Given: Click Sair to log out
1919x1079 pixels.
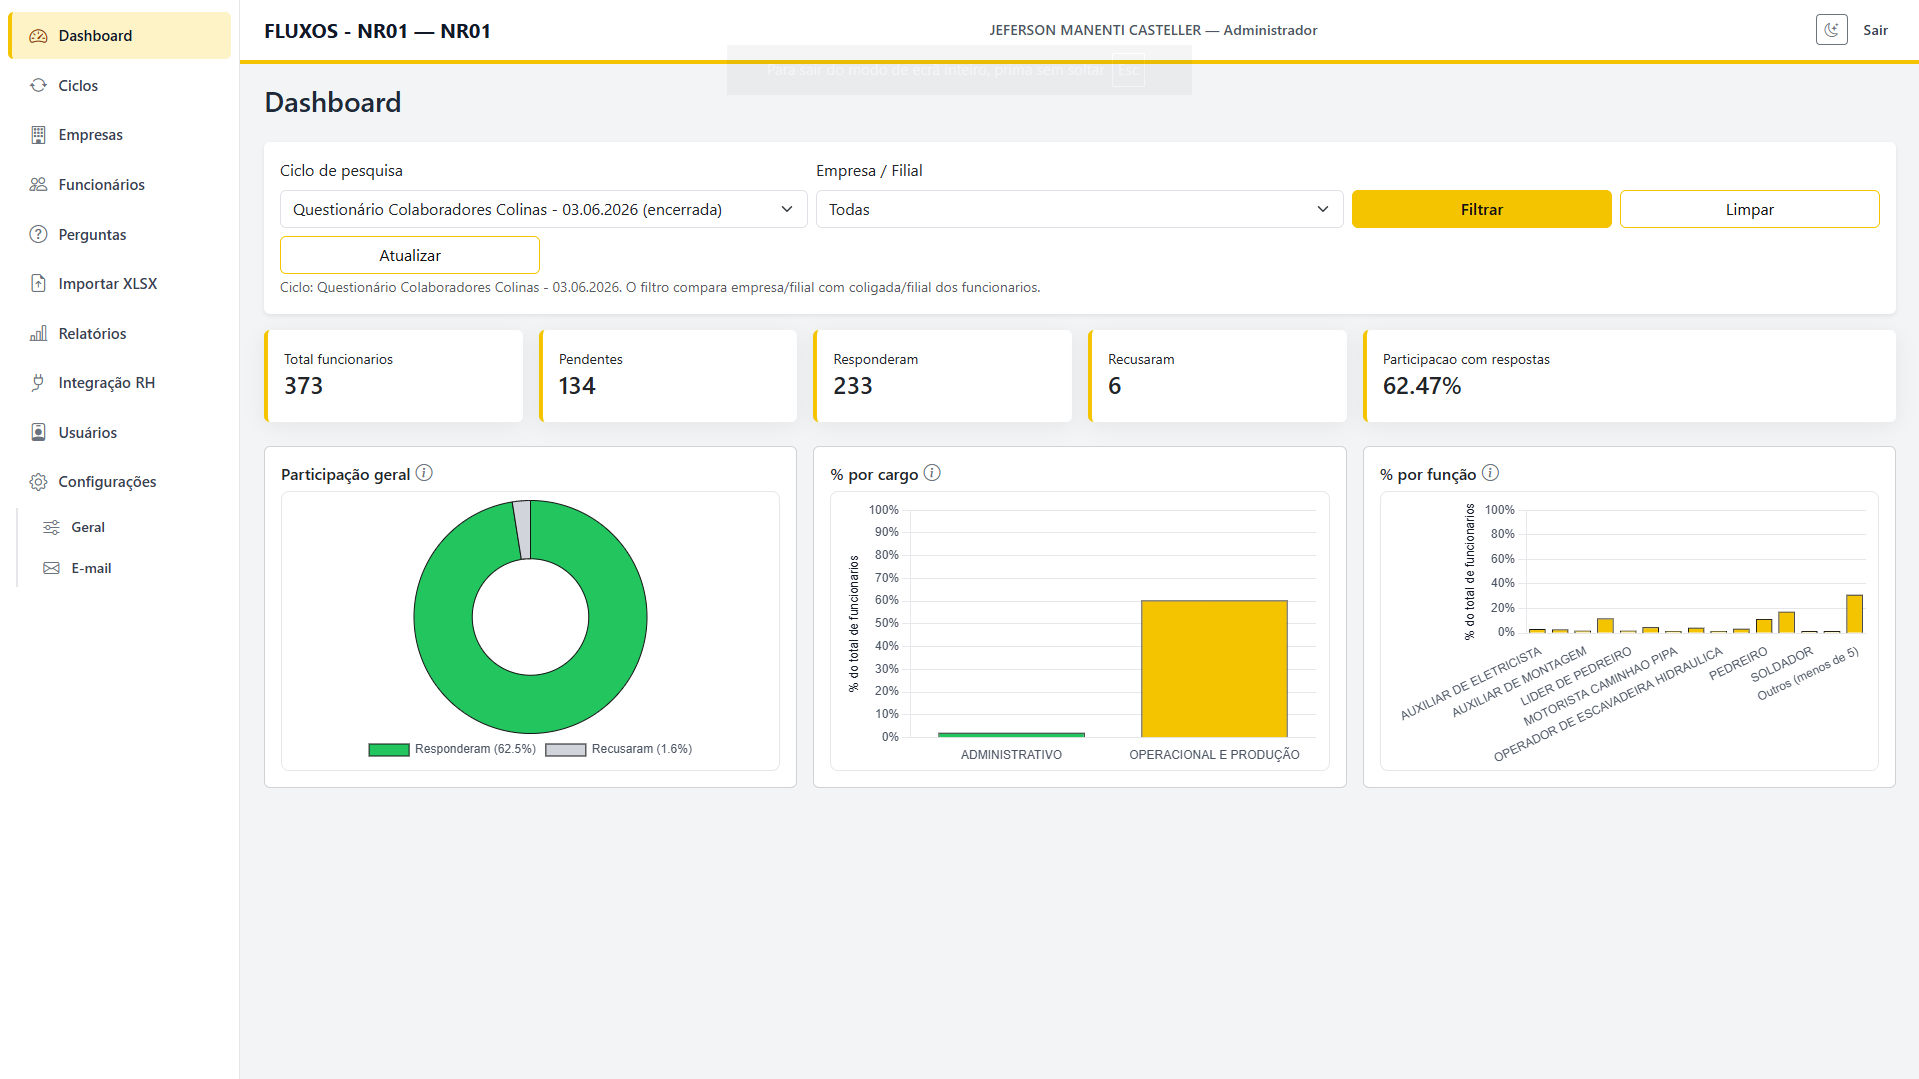Looking at the screenshot, I should point(1875,30).
